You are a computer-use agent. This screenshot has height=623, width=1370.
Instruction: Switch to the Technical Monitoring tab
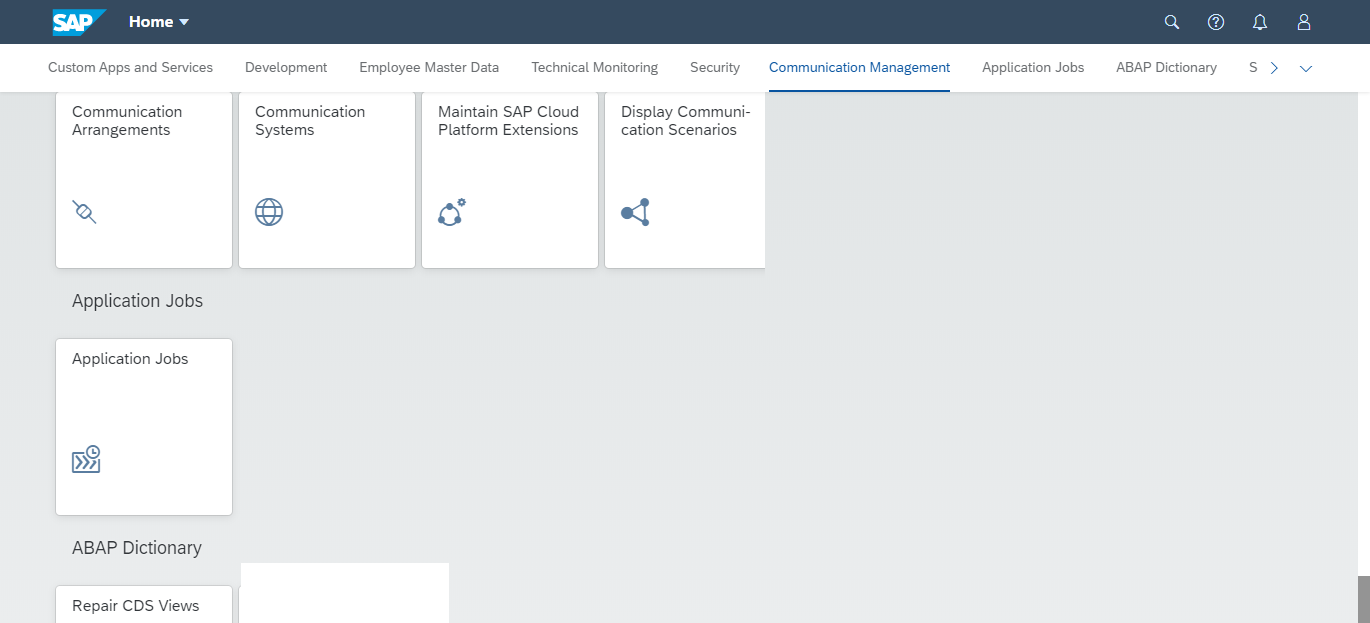594,68
